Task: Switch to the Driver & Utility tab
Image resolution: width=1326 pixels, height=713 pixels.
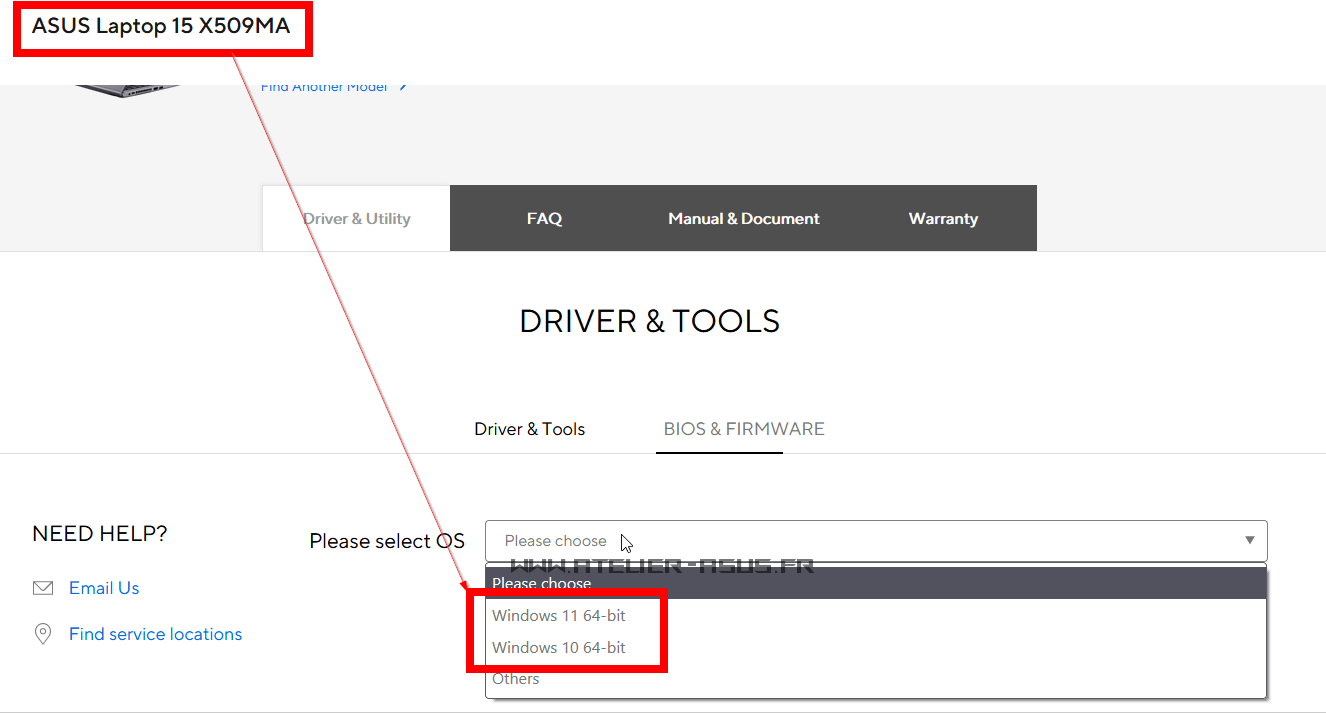Action: (x=356, y=219)
